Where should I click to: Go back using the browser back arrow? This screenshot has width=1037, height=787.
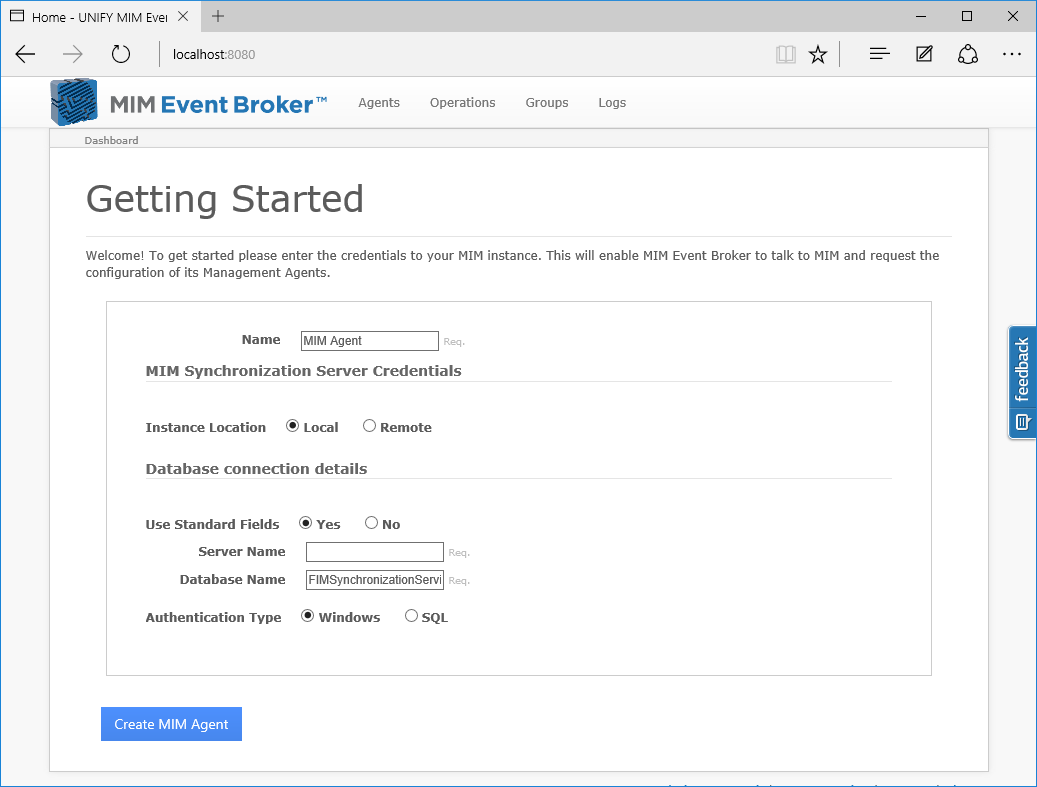[25, 54]
